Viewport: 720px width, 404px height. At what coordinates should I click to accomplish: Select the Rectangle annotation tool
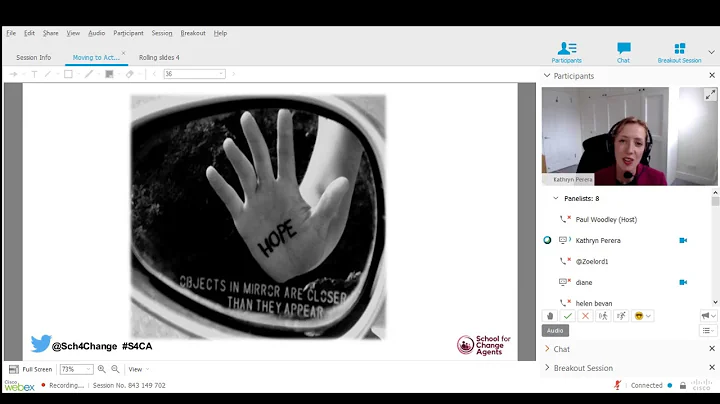point(68,74)
